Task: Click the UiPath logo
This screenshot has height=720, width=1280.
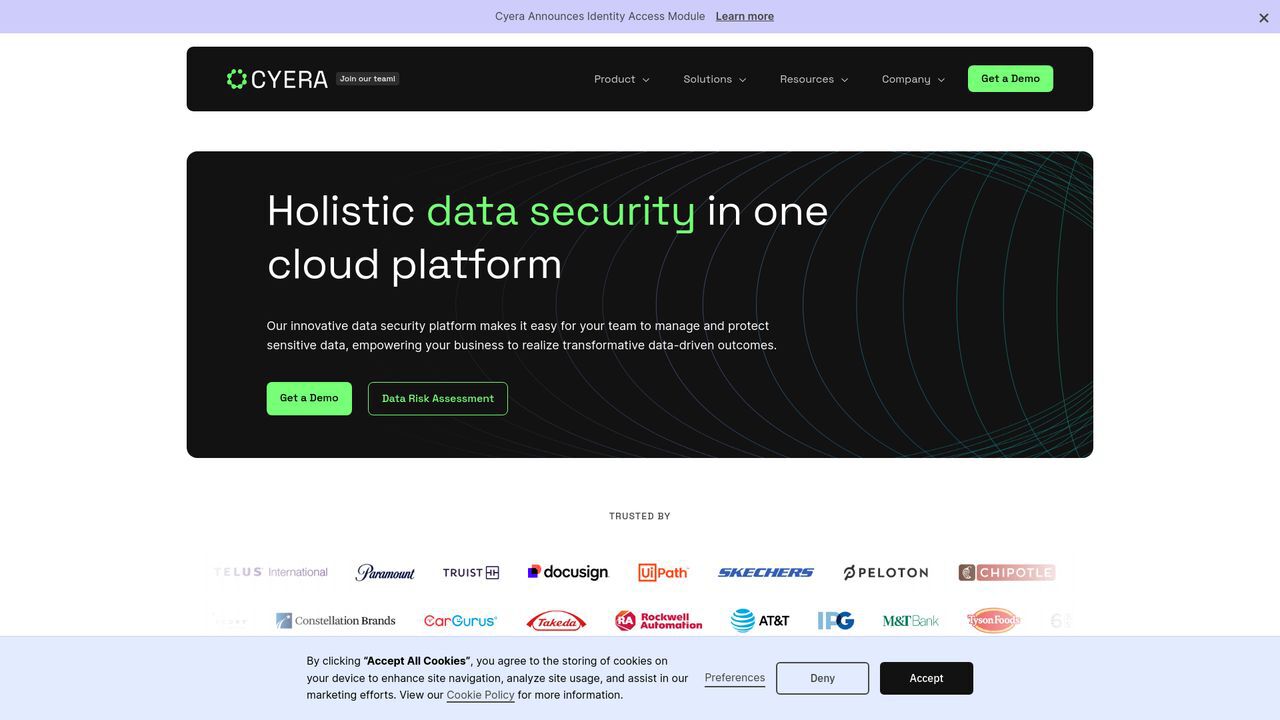Action: point(663,572)
